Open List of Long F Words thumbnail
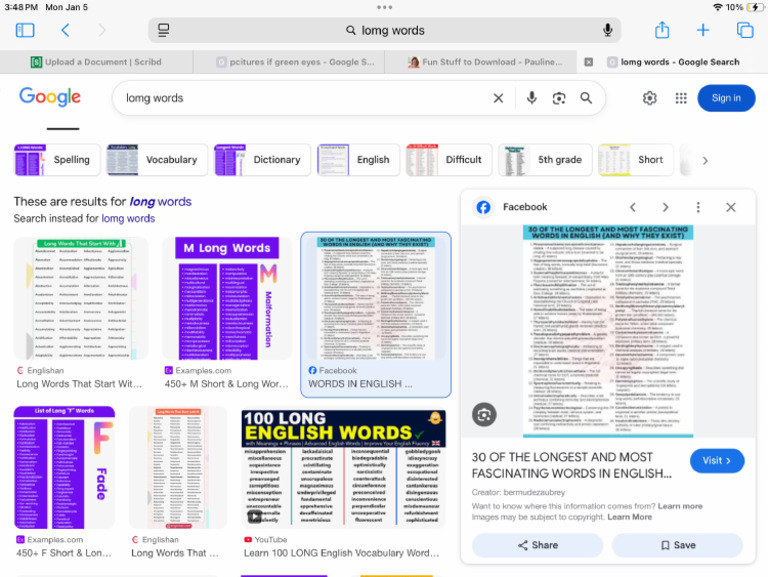Image resolution: width=768 pixels, height=577 pixels. point(64,467)
